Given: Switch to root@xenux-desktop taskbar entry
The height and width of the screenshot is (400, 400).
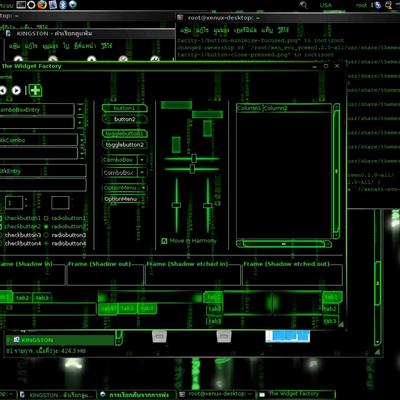Looking at the screenshot, I should coord(217,394).
